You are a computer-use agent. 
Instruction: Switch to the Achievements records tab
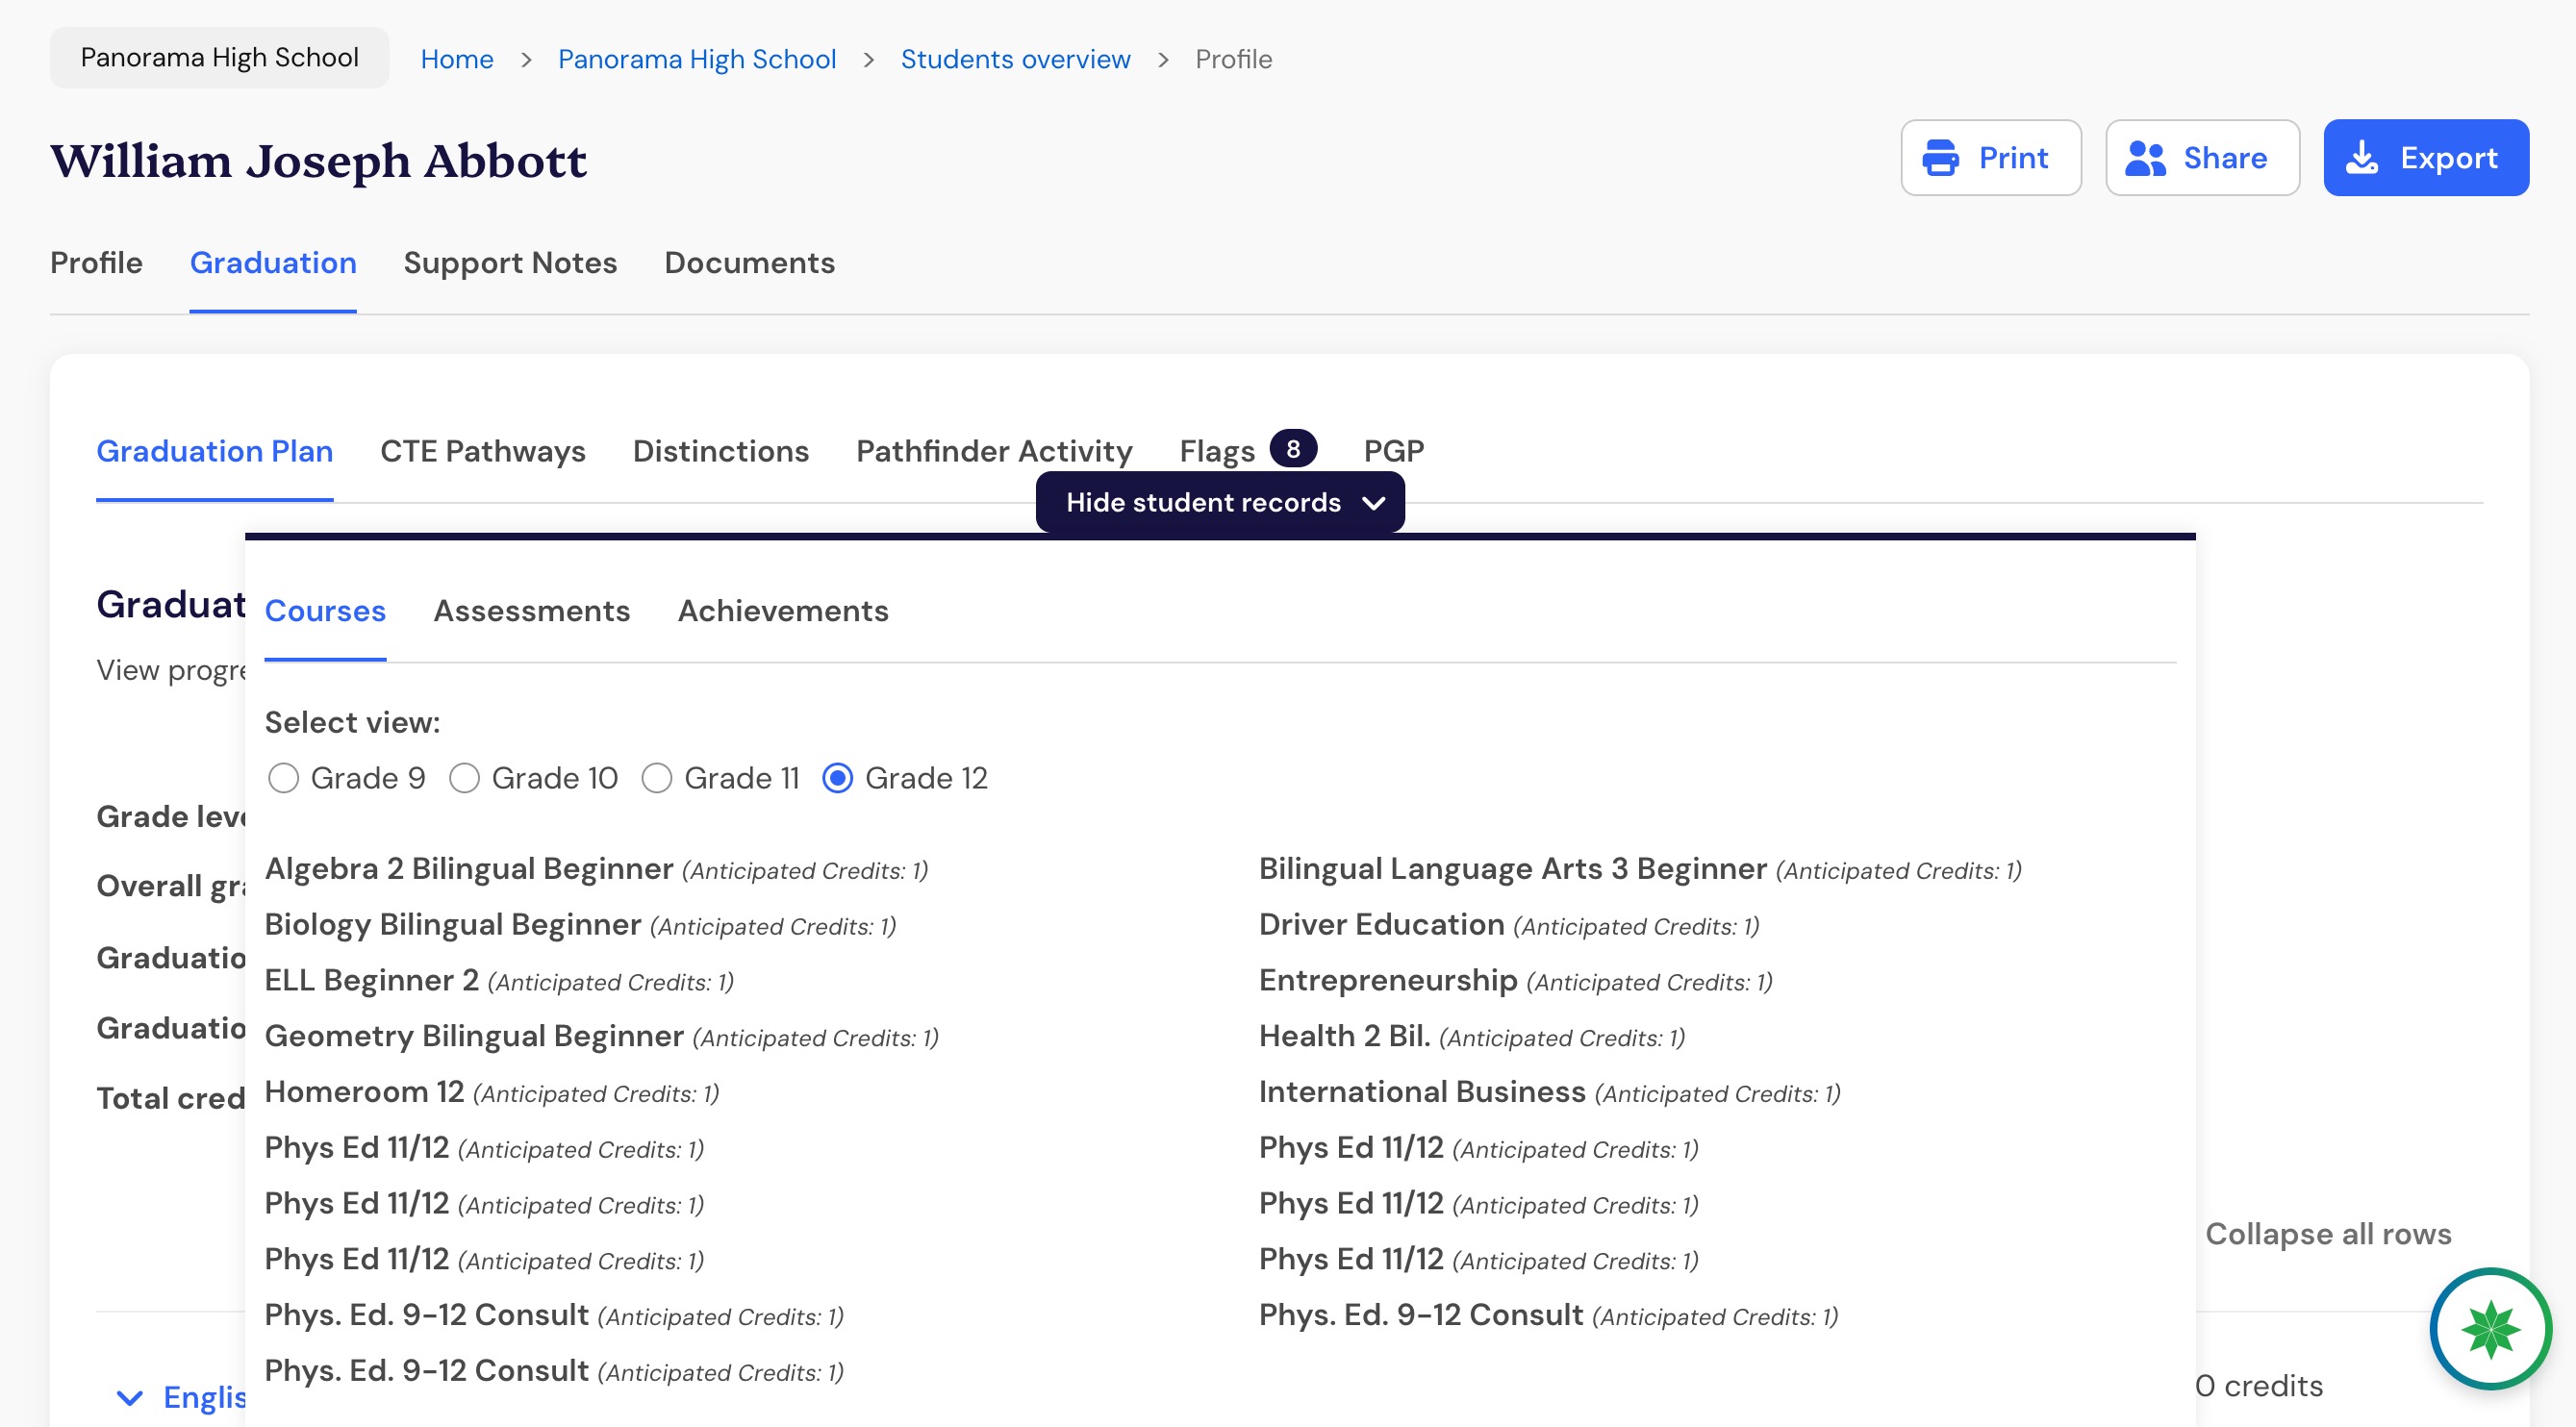783,611
